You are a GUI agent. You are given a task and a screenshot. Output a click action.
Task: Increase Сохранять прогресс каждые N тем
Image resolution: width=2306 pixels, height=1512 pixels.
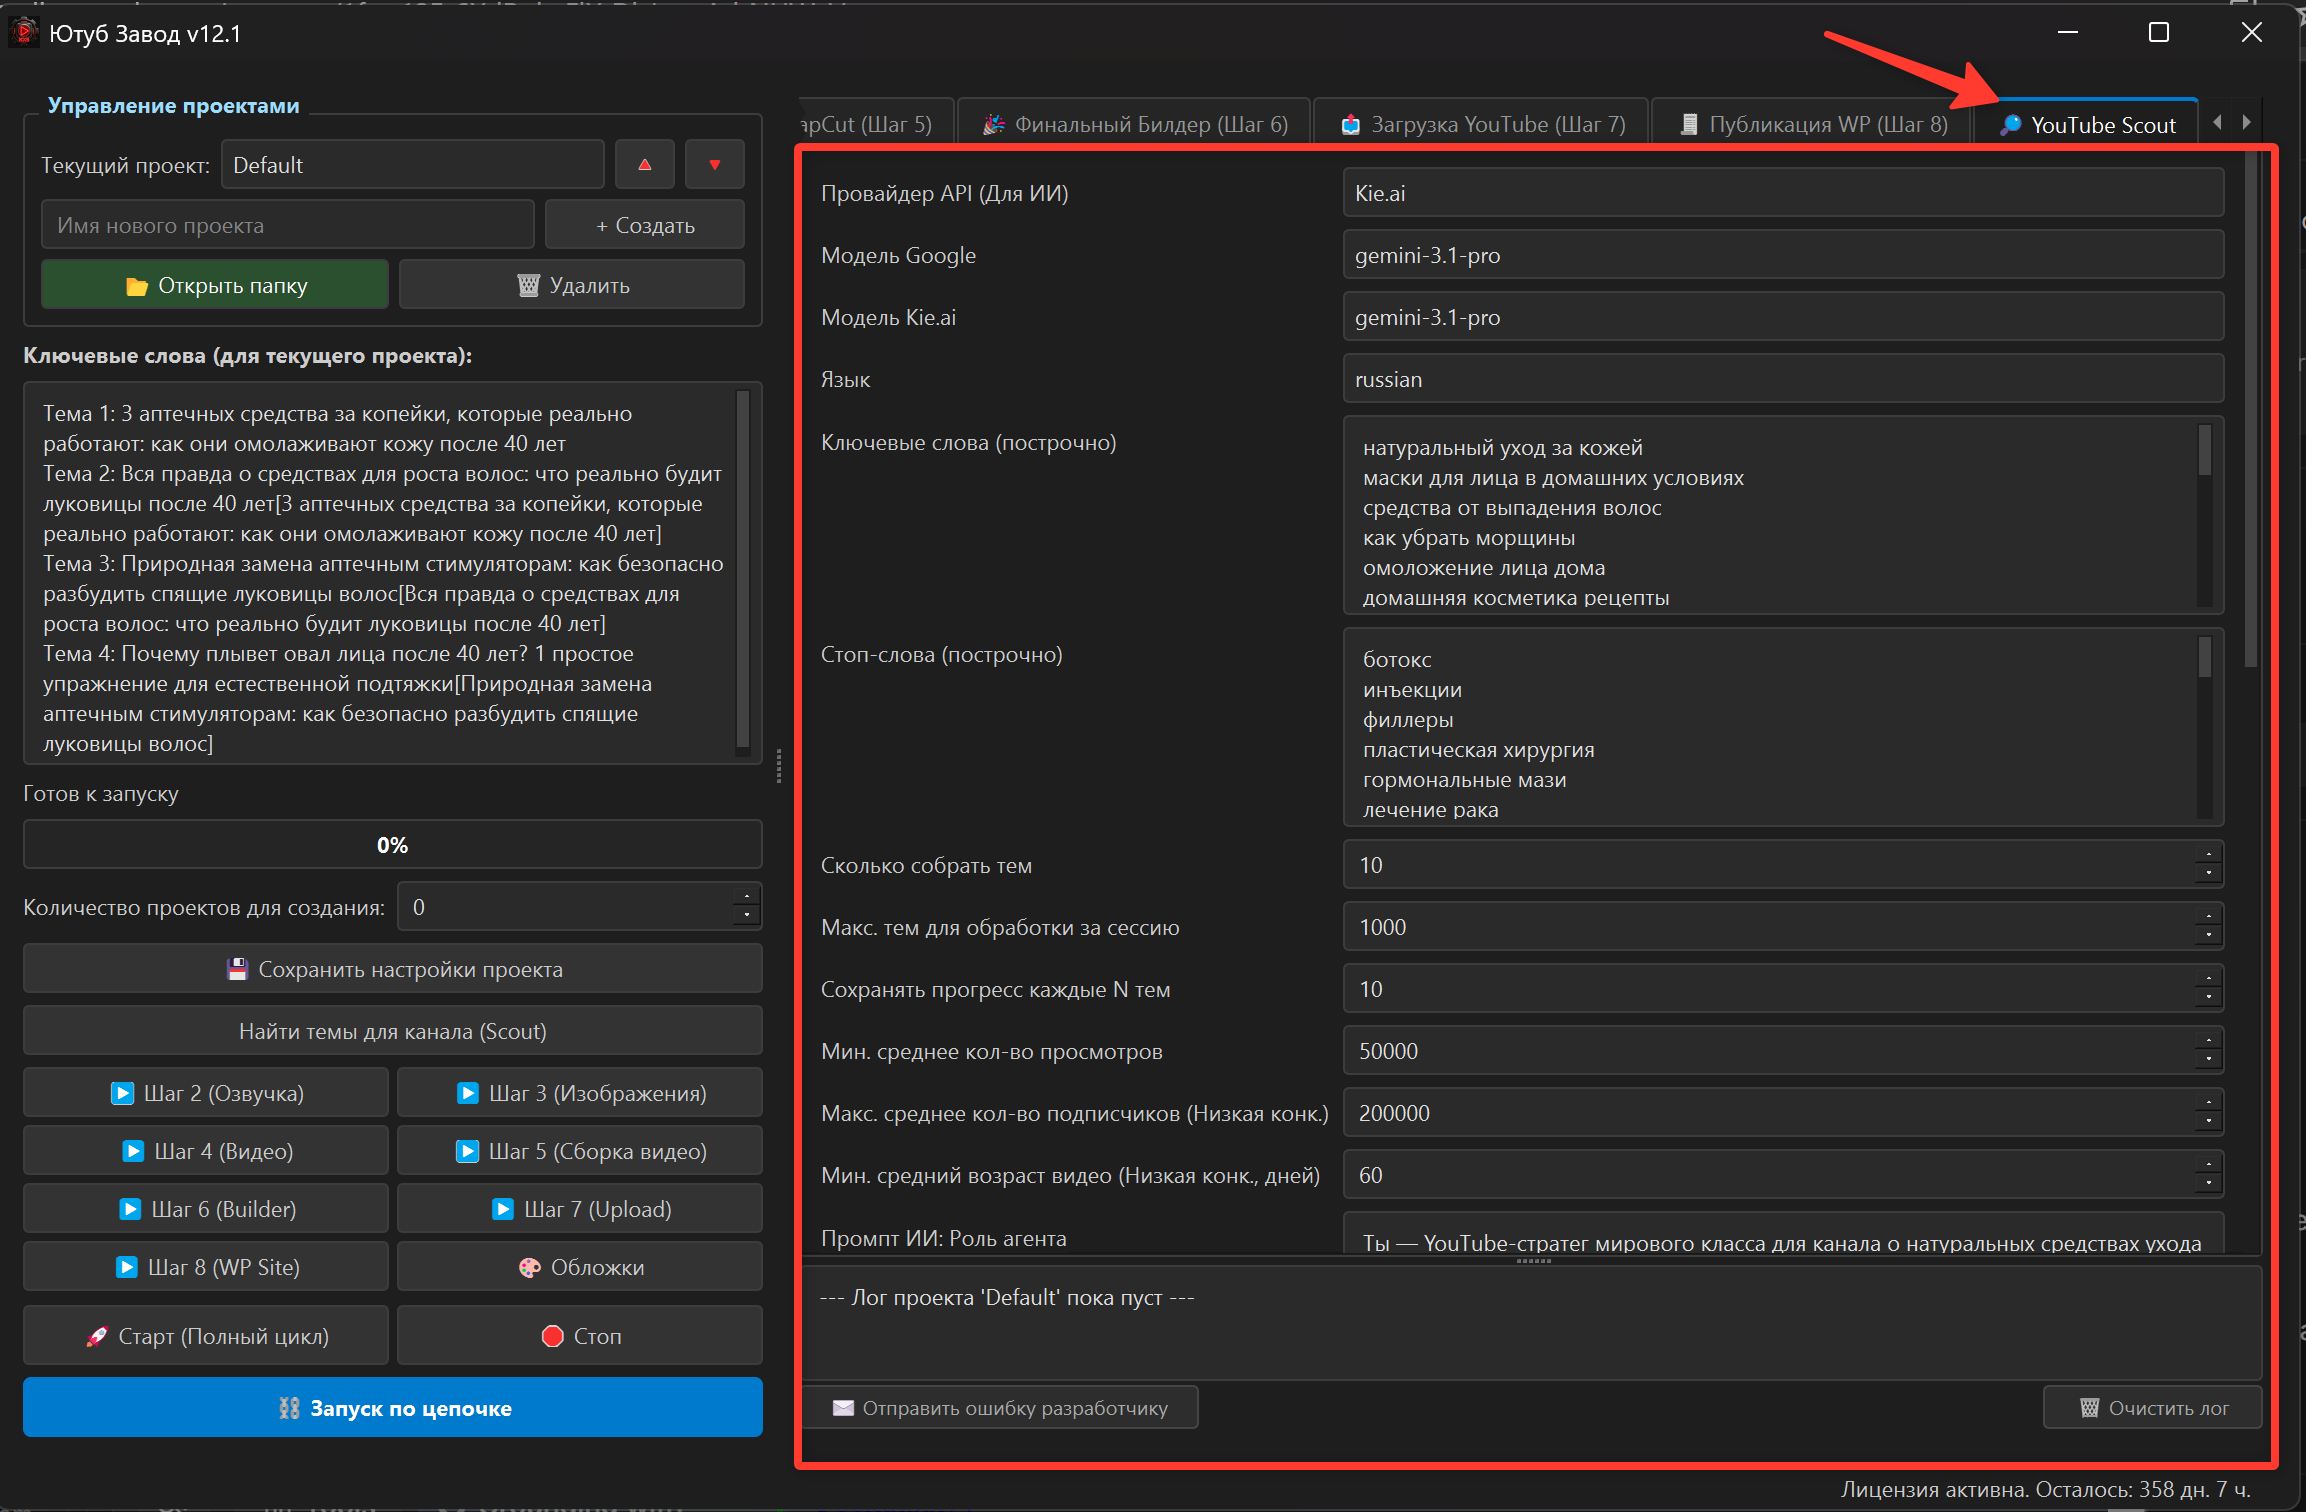pos(2208,978)
